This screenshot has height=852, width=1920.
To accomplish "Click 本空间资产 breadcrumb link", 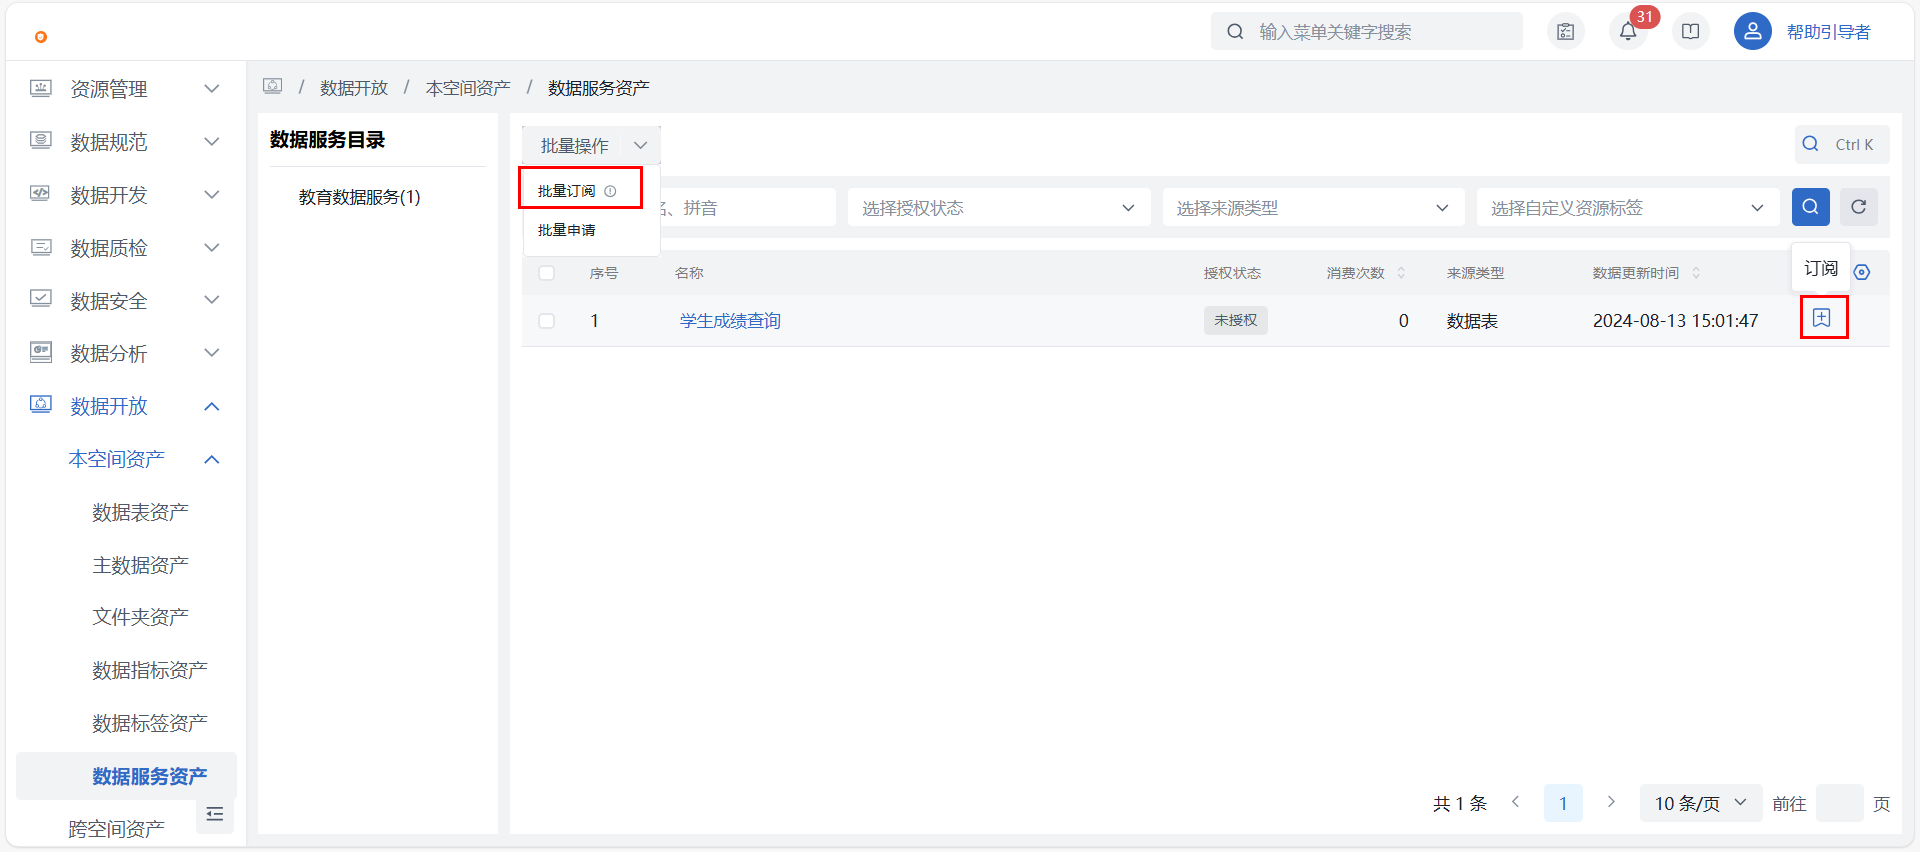I will 468,88.
